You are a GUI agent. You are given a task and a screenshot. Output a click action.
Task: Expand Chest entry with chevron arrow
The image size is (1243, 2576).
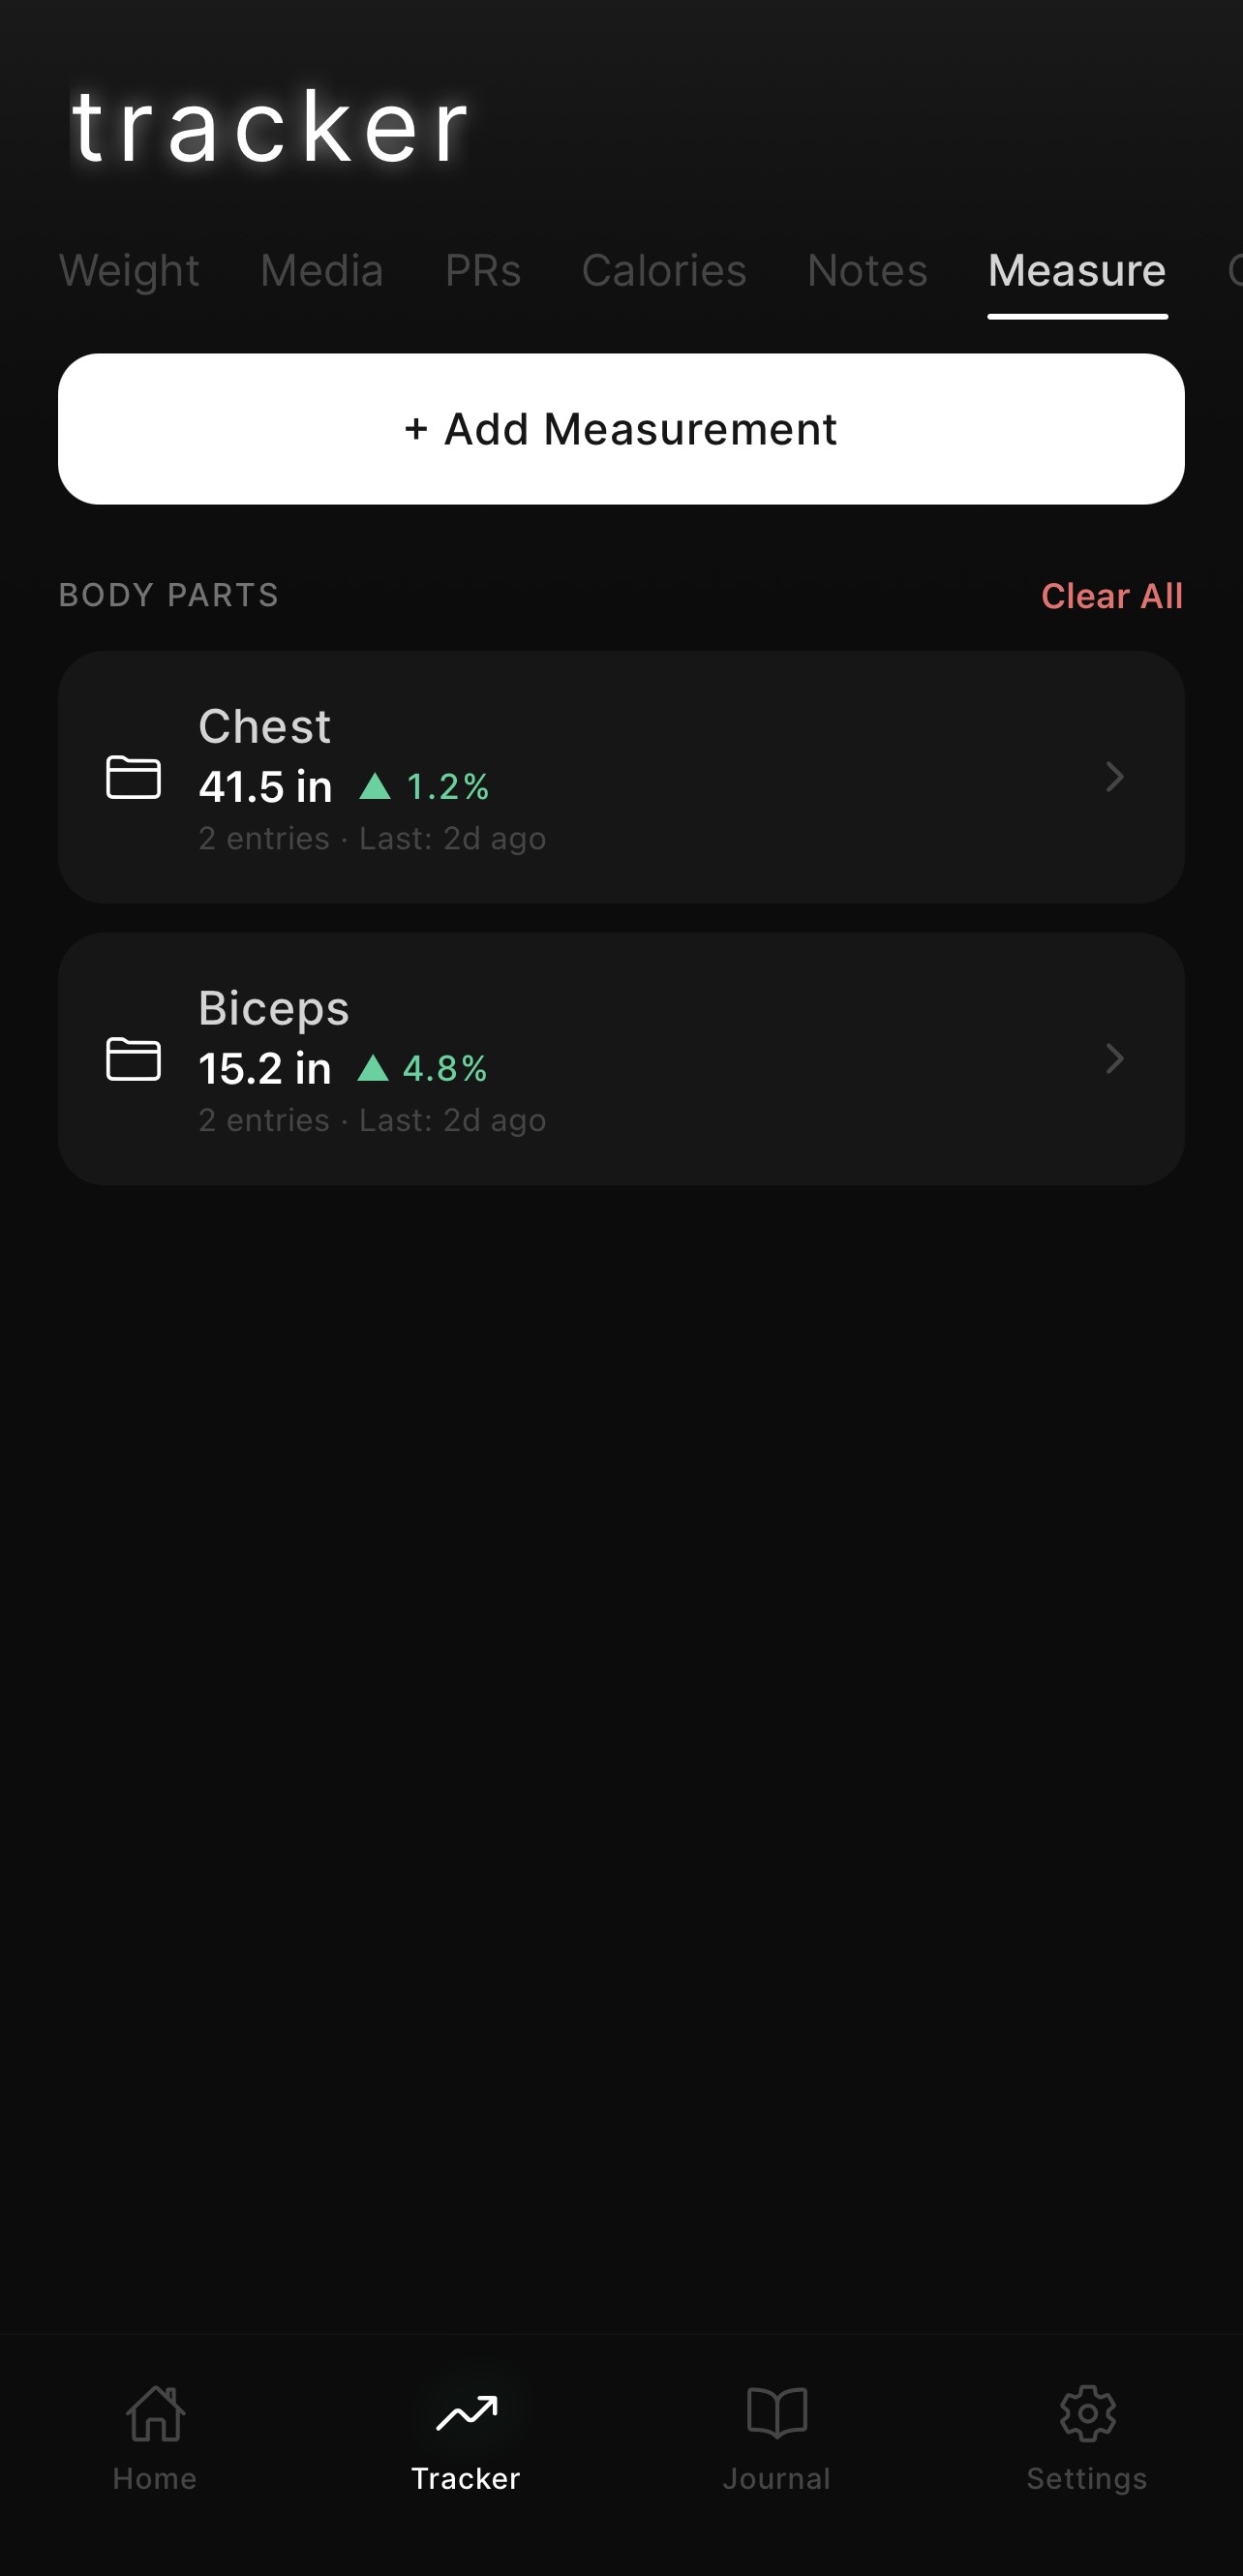click(1114, 777)
